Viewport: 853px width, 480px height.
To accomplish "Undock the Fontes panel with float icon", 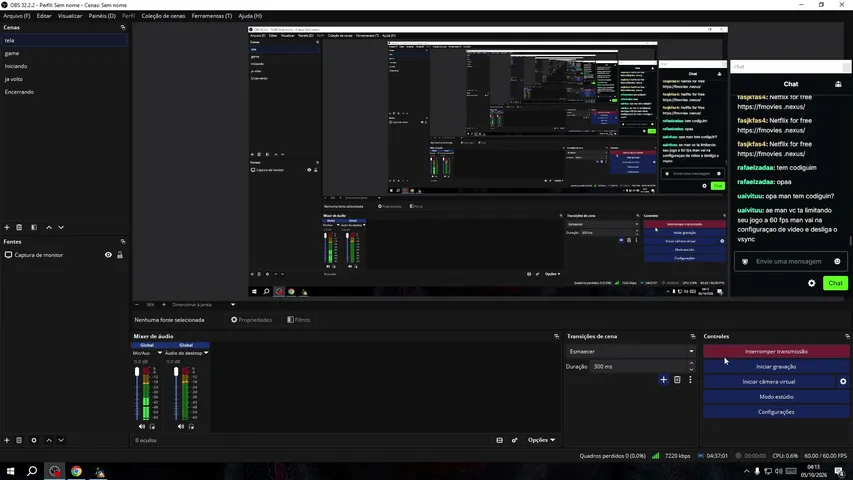I will click(123, 242).
